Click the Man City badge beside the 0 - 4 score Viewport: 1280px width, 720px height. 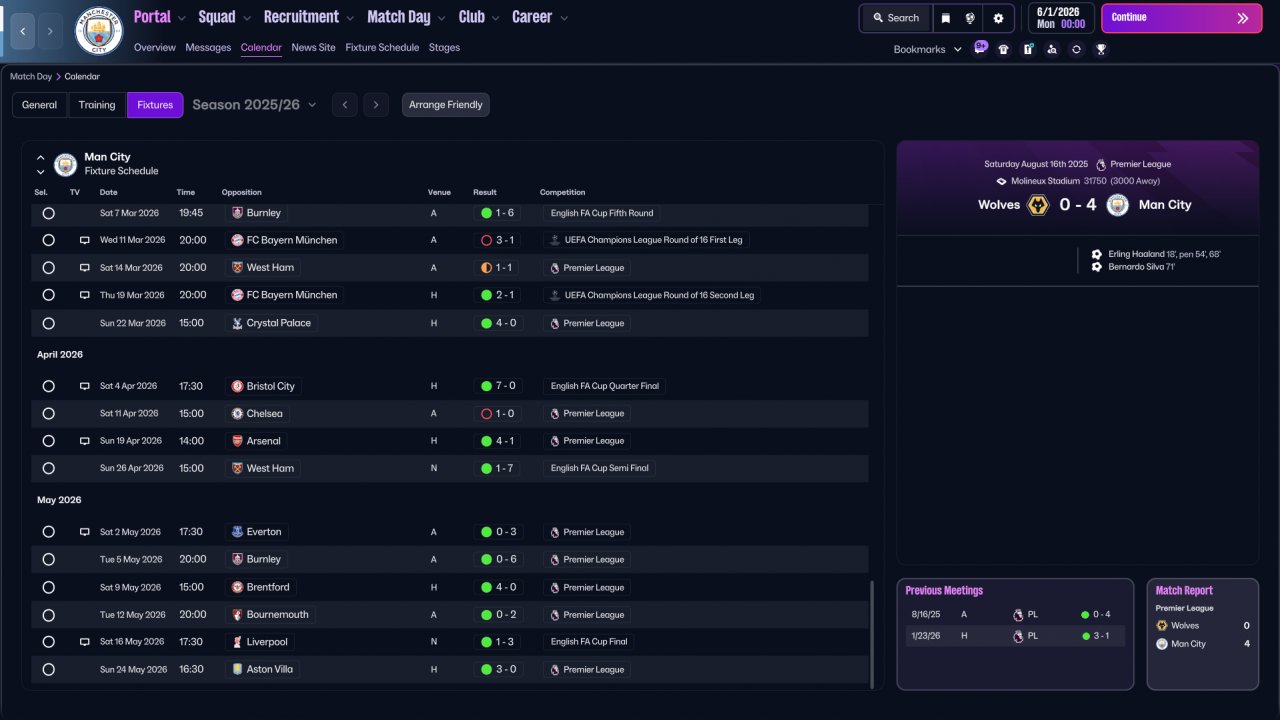(1118, 205)
